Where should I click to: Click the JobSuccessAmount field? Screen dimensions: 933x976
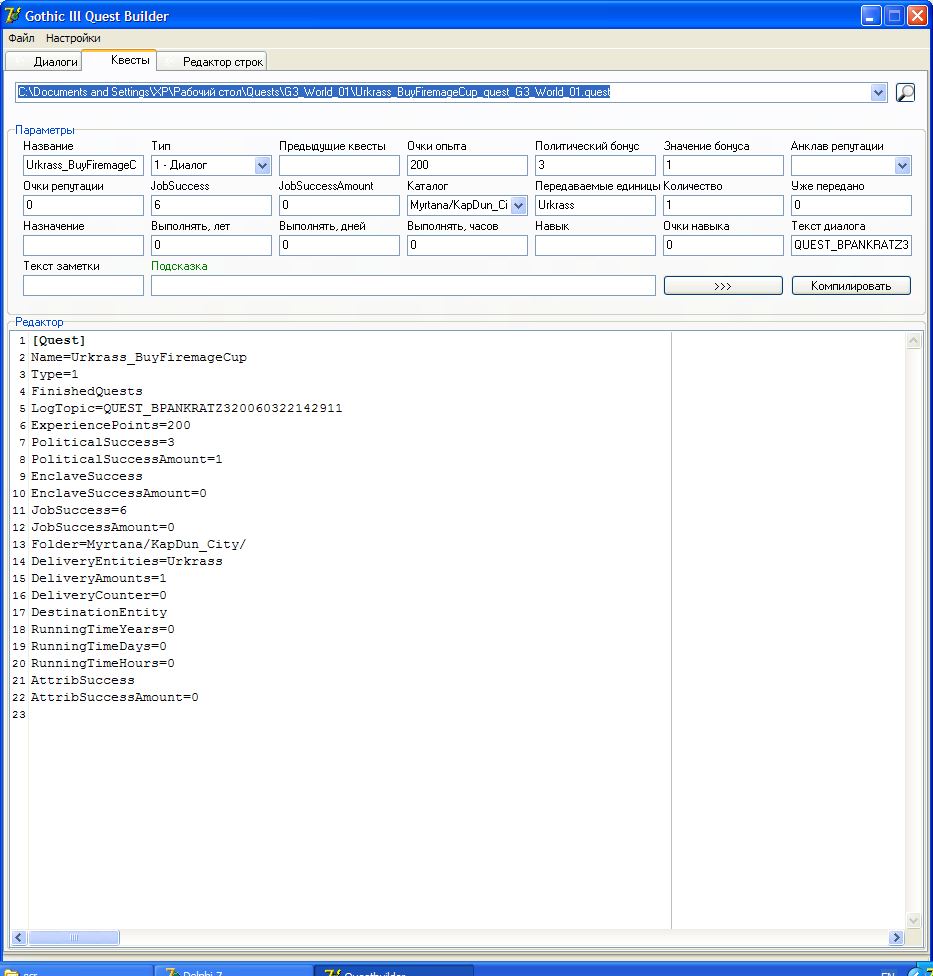coord(339,205)
